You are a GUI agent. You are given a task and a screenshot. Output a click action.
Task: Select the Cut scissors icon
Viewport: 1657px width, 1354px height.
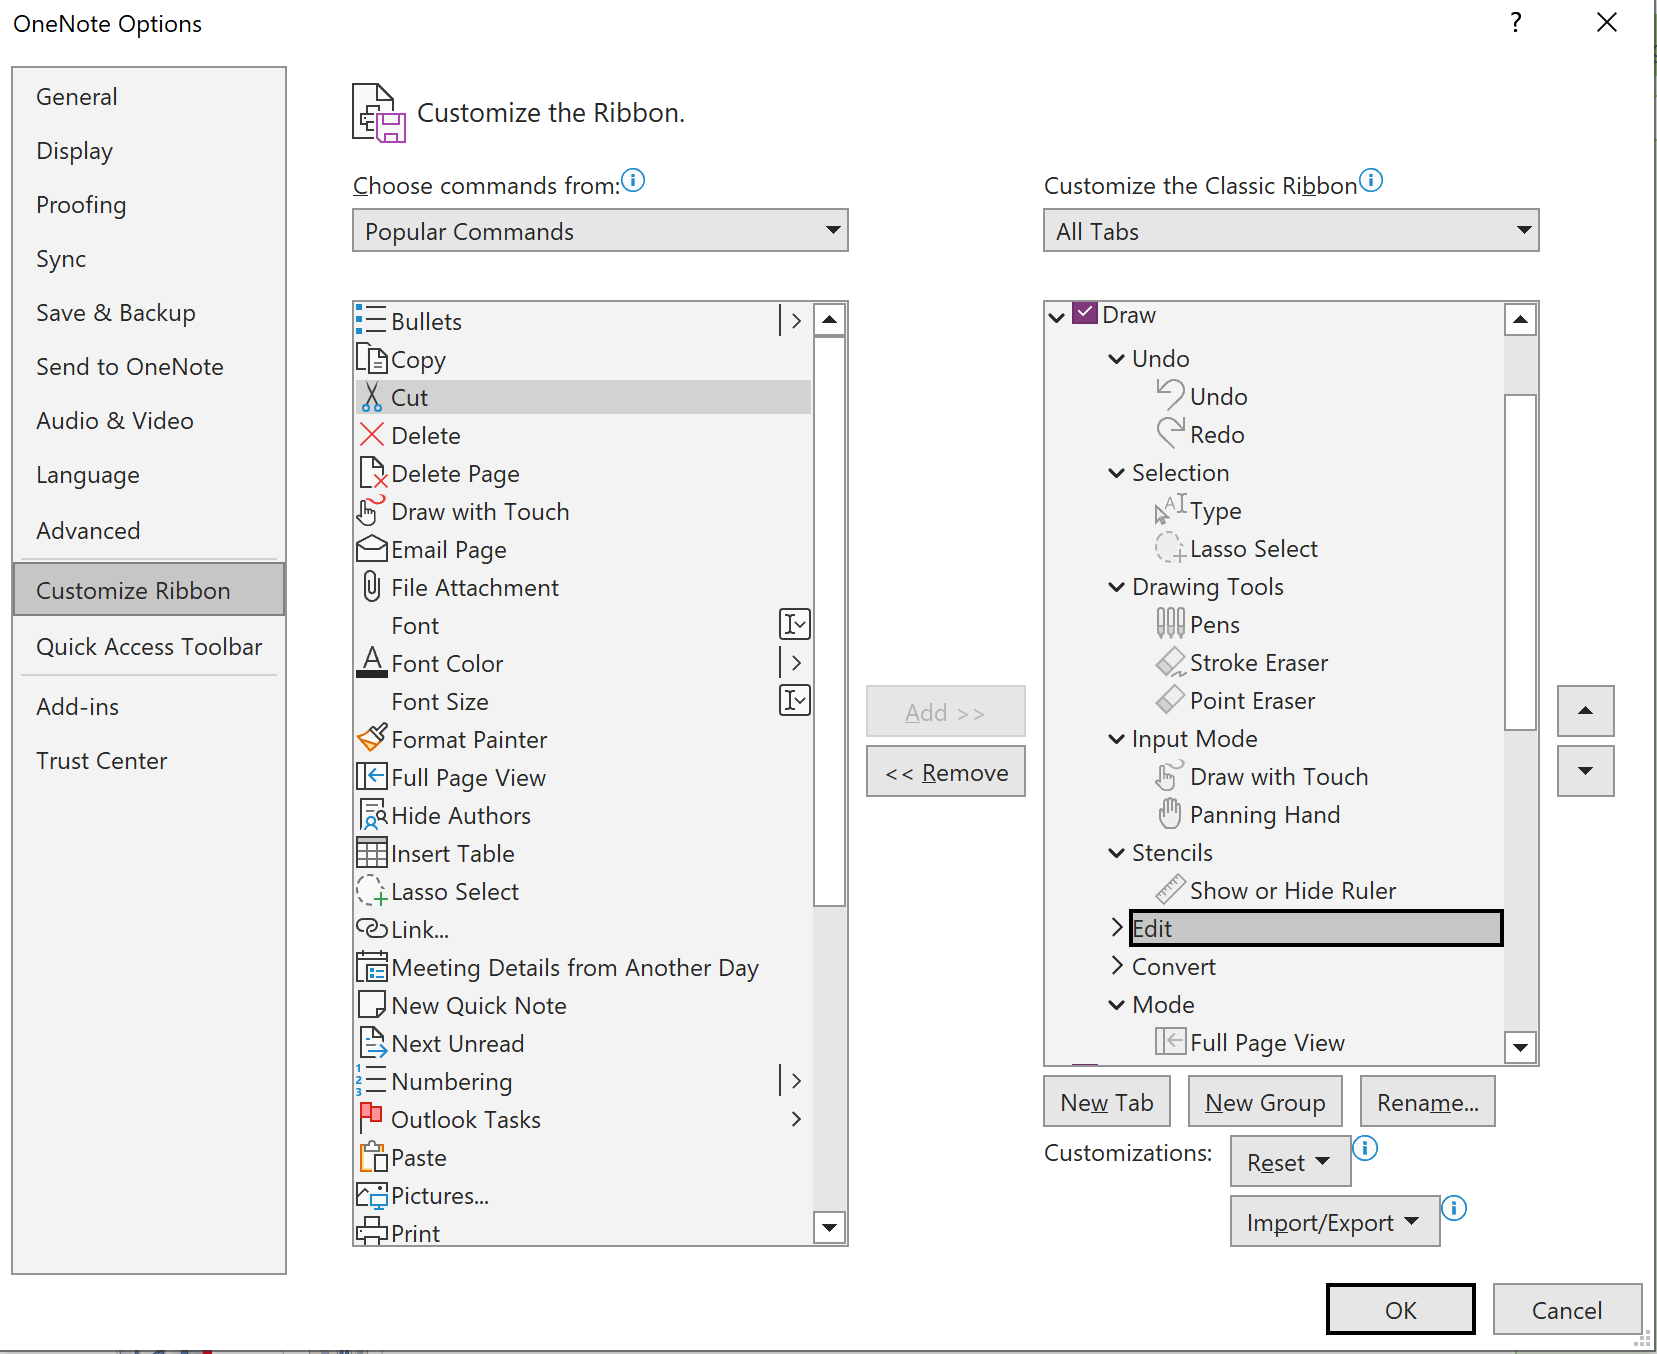pyautogui.click(x=372, y=397)
